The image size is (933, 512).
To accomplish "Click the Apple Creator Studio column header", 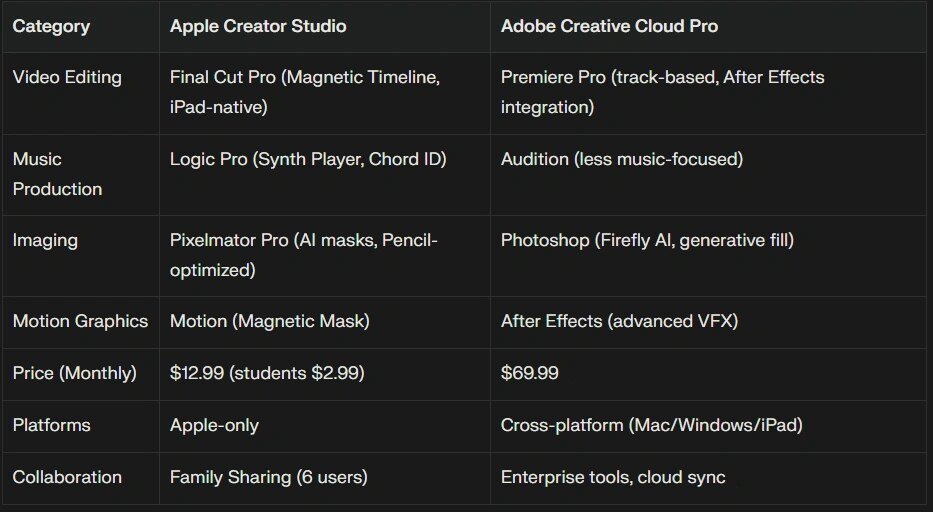I will [x=258, y=26].
